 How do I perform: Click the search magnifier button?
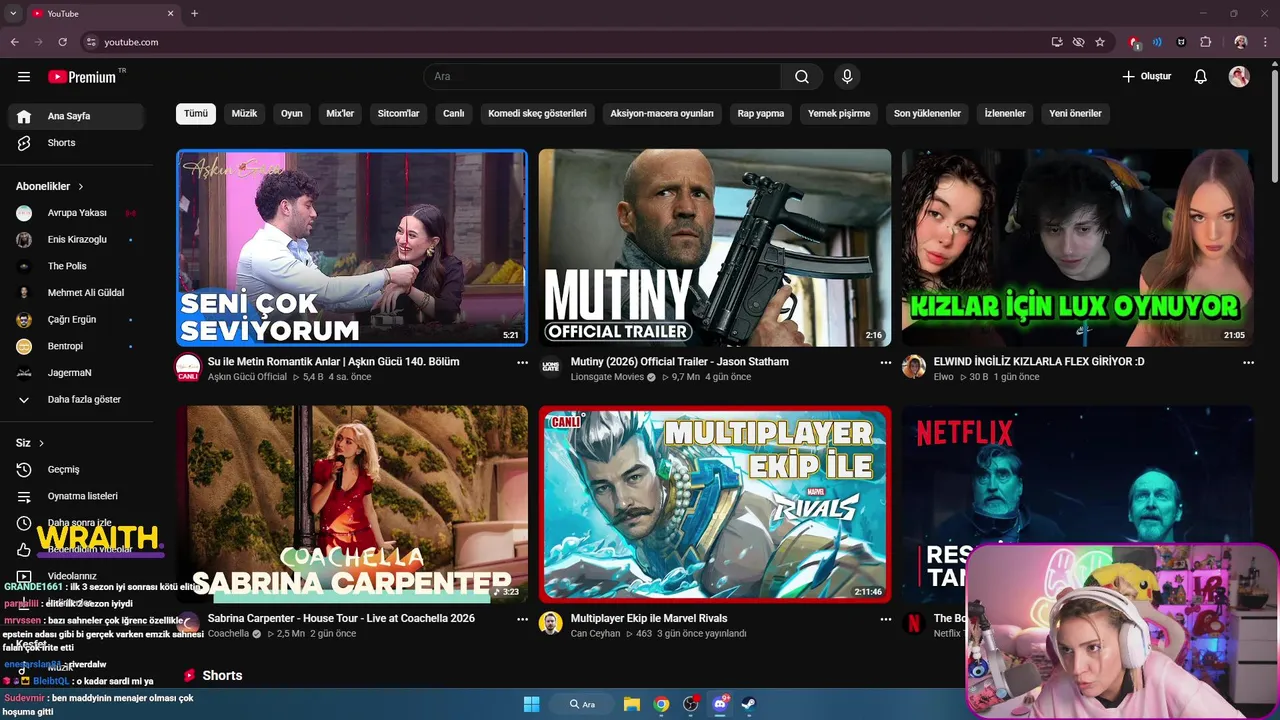point(802,77)
